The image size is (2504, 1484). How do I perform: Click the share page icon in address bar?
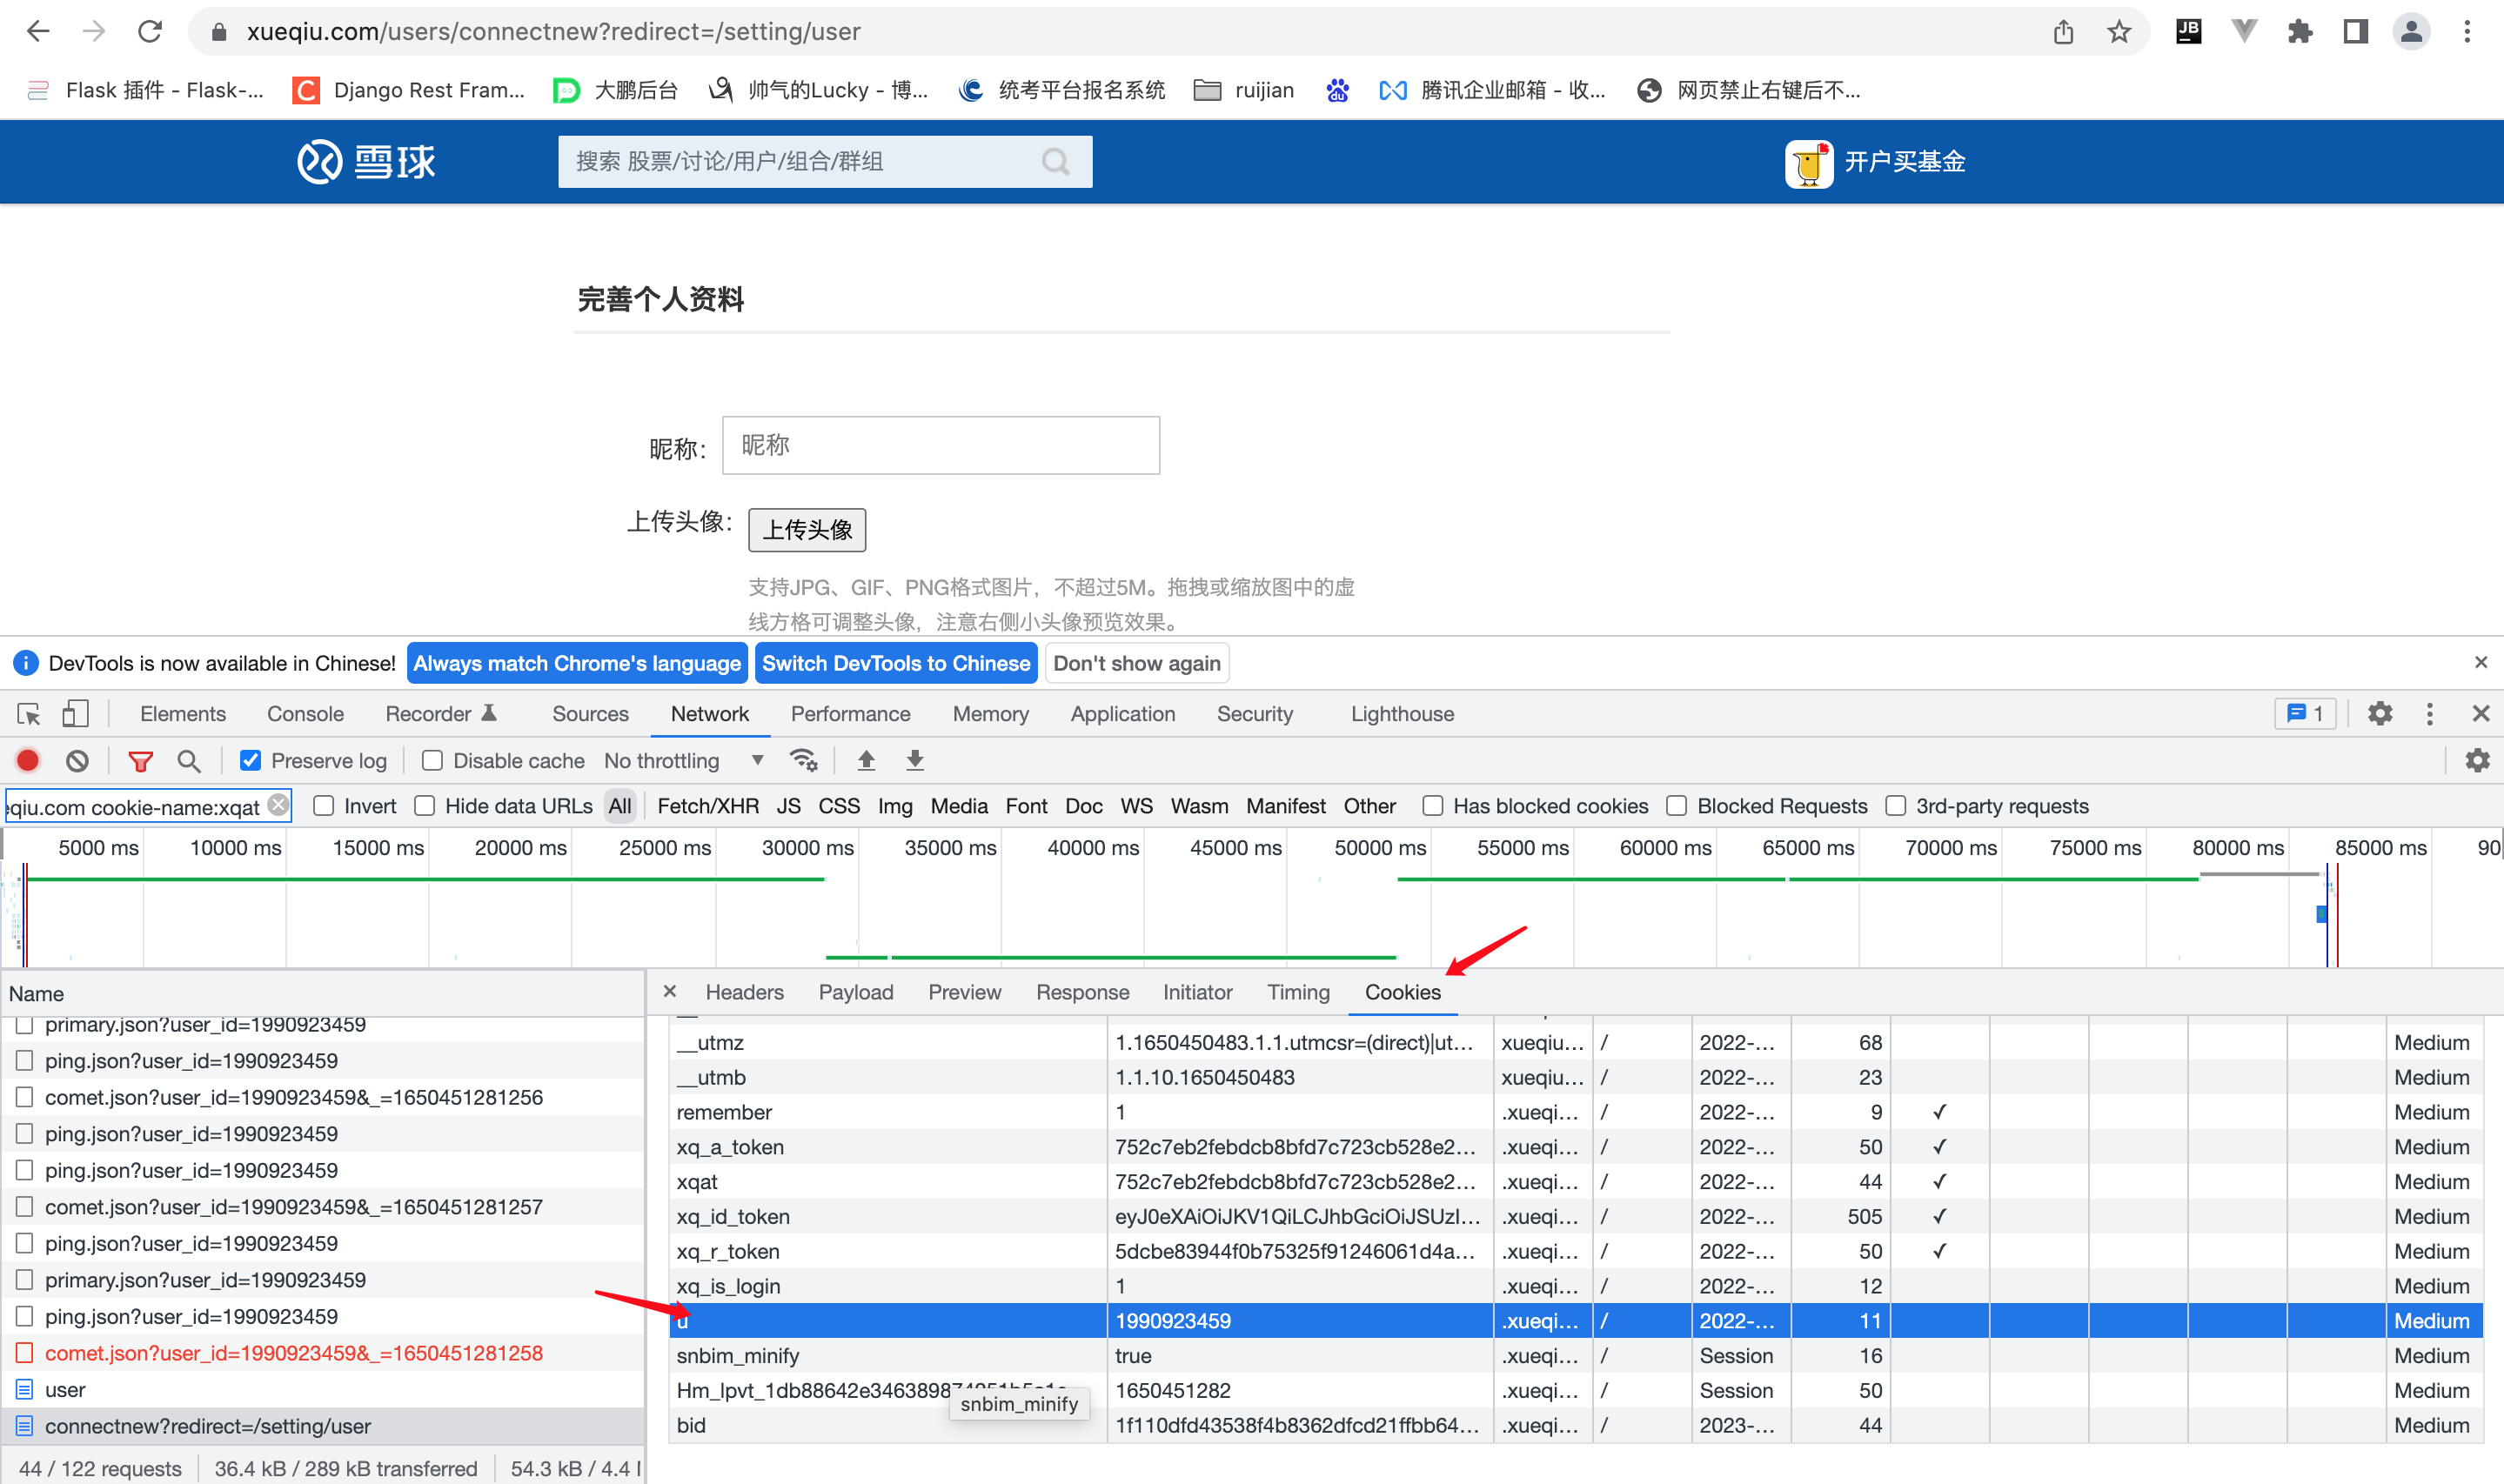click(x=2063, y=31)
